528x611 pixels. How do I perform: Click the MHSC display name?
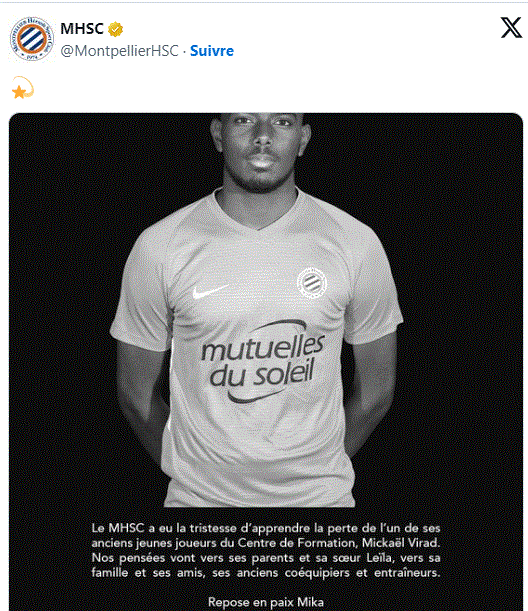tap(82, 29)
